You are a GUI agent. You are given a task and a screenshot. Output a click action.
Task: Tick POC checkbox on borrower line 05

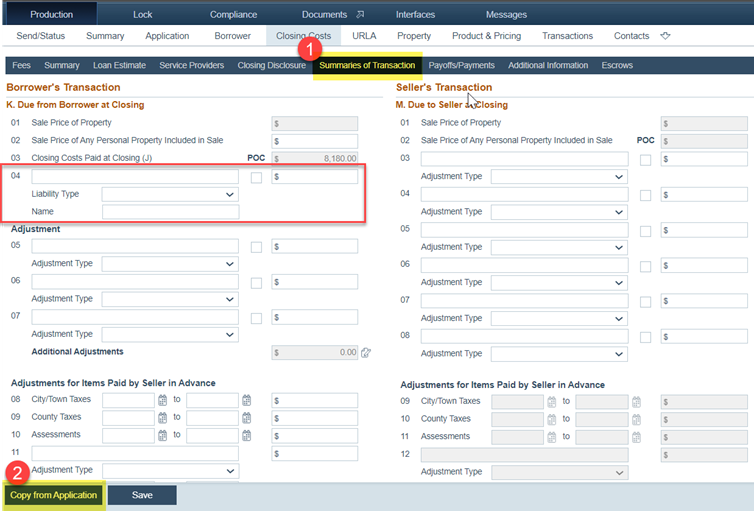257,247
